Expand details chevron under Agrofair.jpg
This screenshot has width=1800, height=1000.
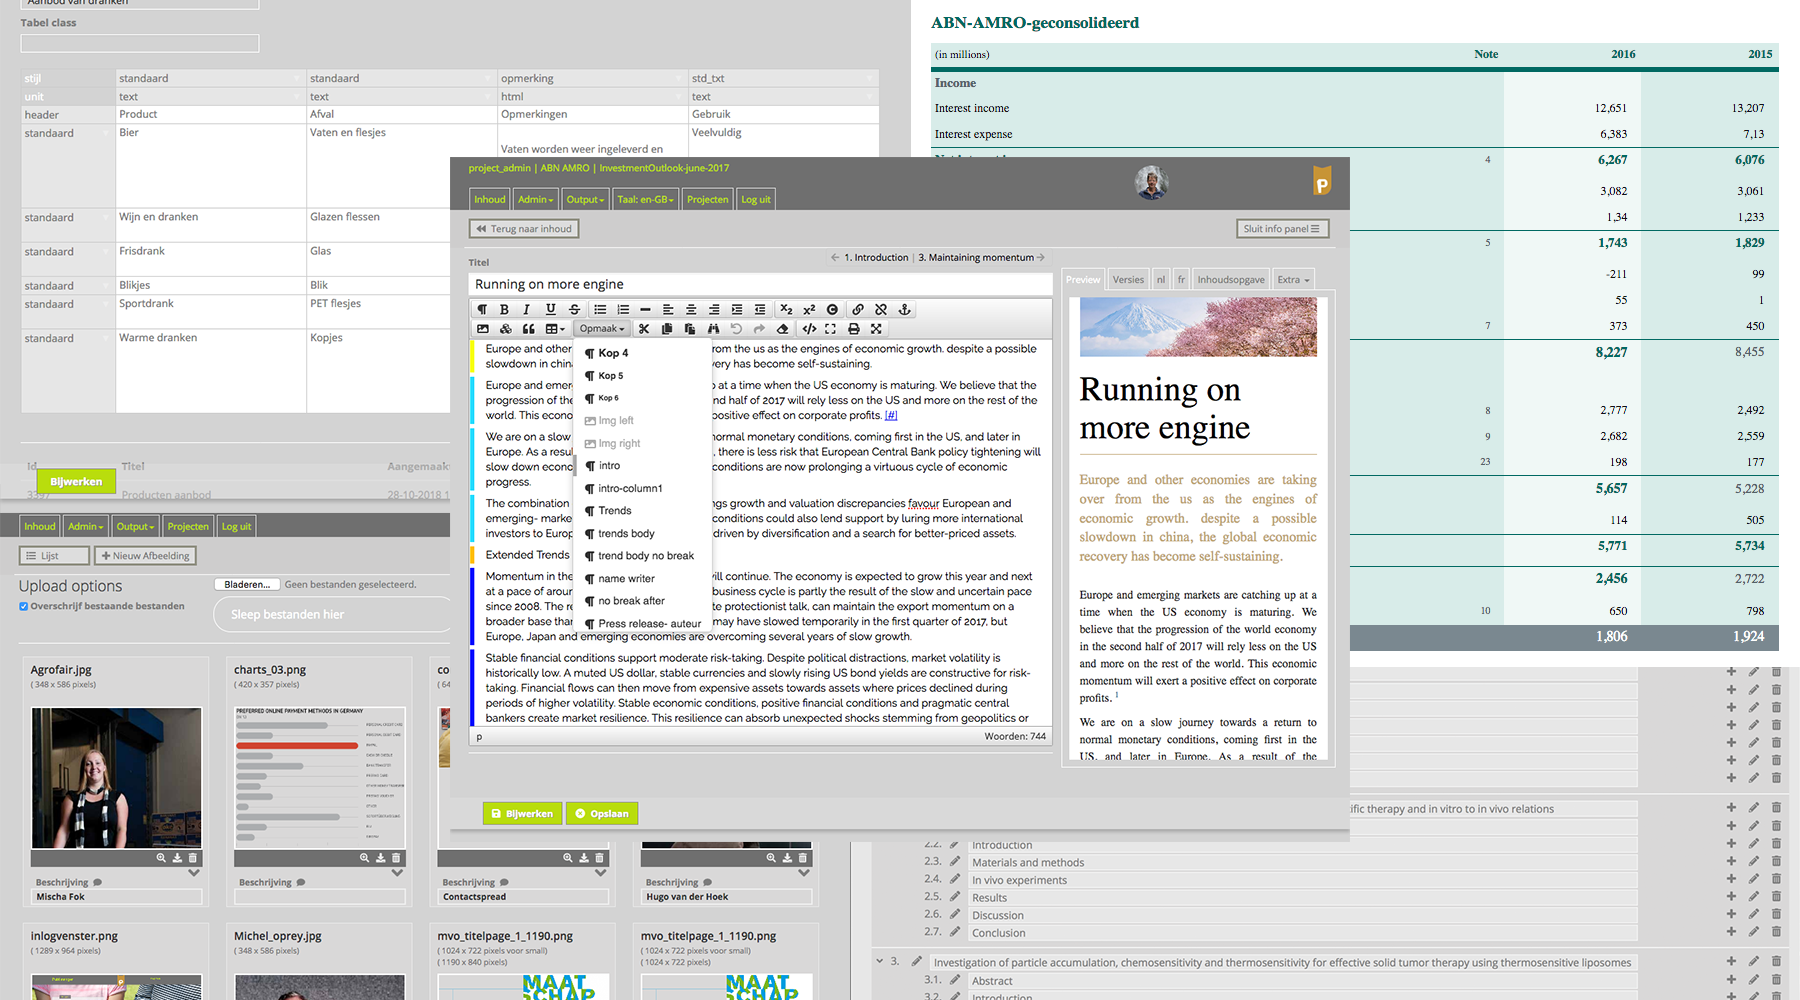pyautogui.click(x=194, y=873)
